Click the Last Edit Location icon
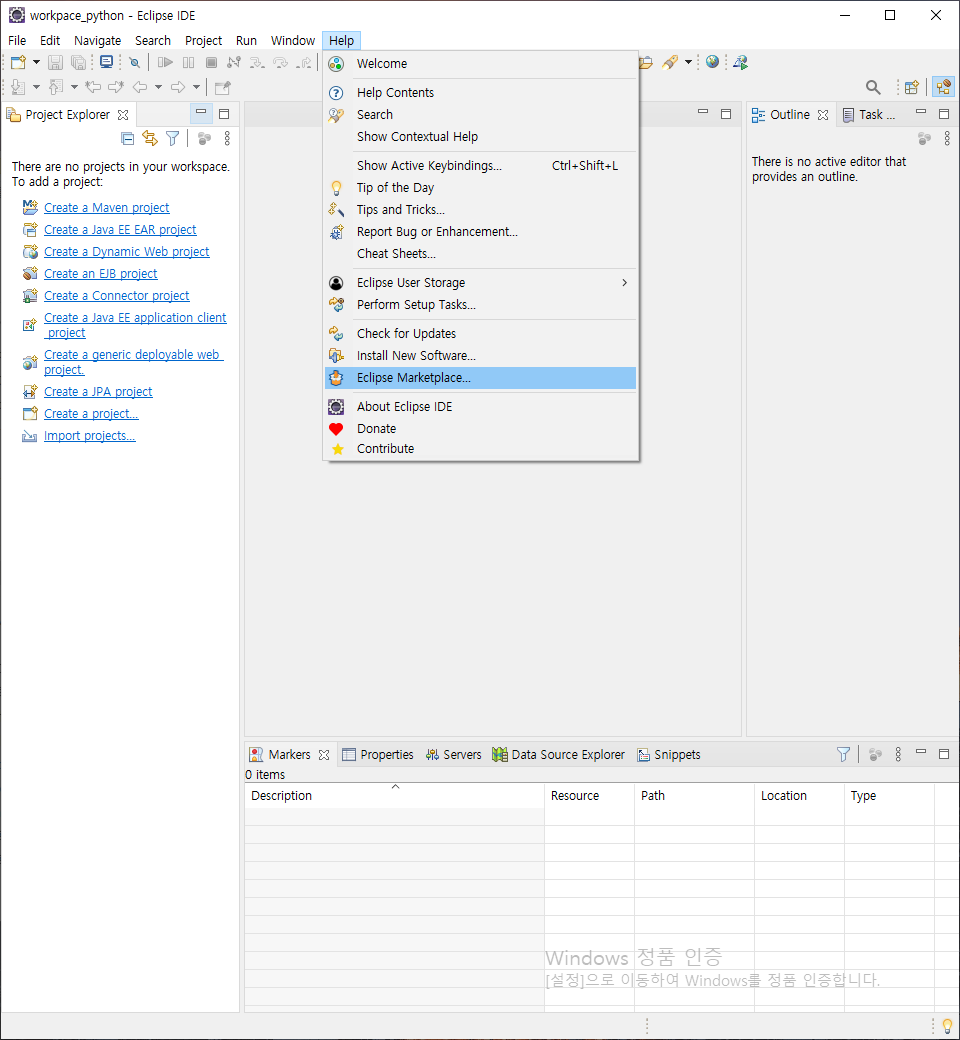Image resolution: width=960 pixels, height=1040 pixels. 93,87
